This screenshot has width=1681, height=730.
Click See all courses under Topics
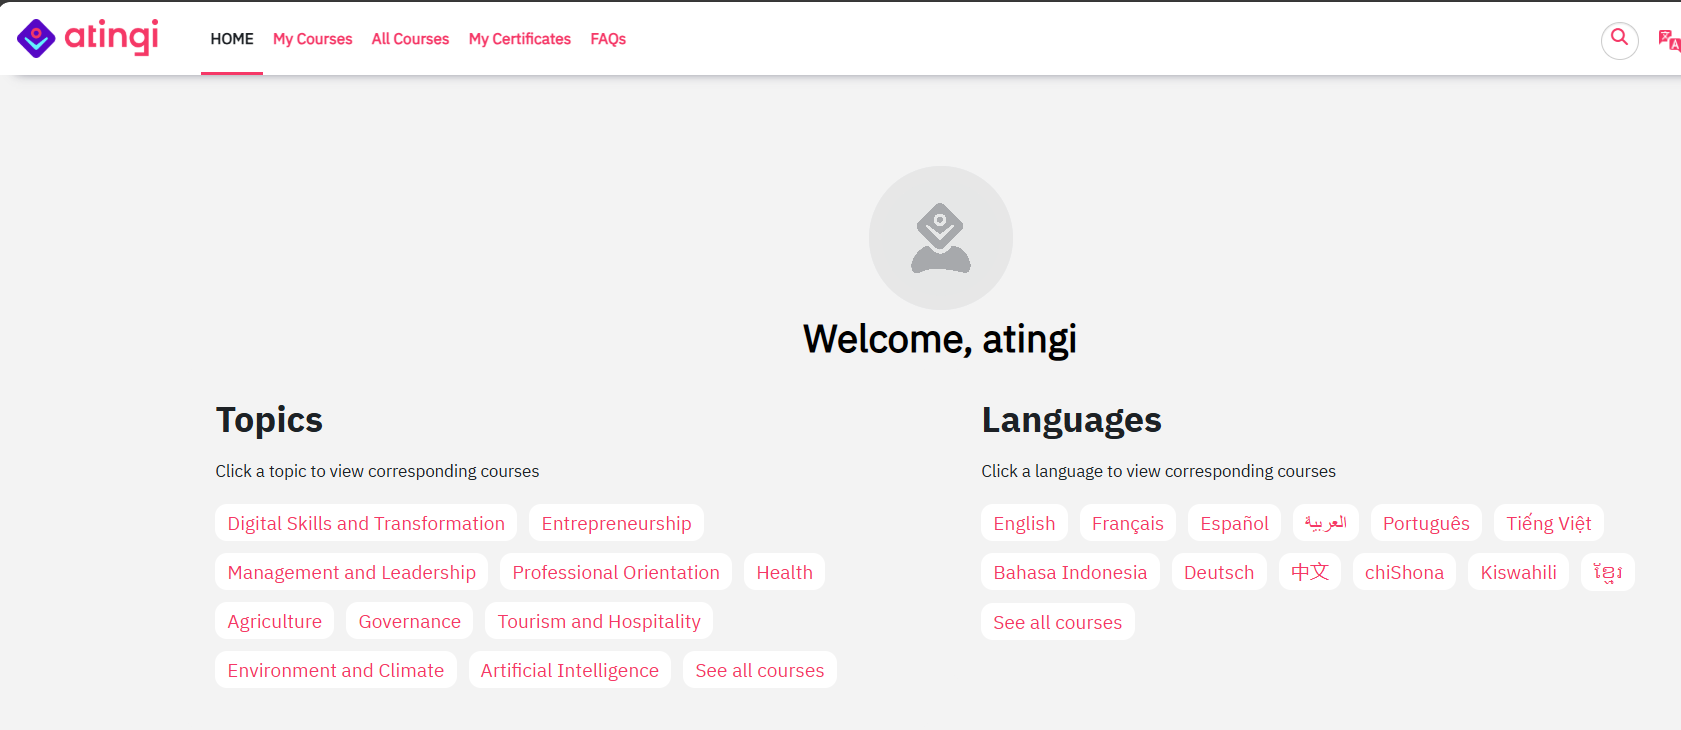[759, 670]
